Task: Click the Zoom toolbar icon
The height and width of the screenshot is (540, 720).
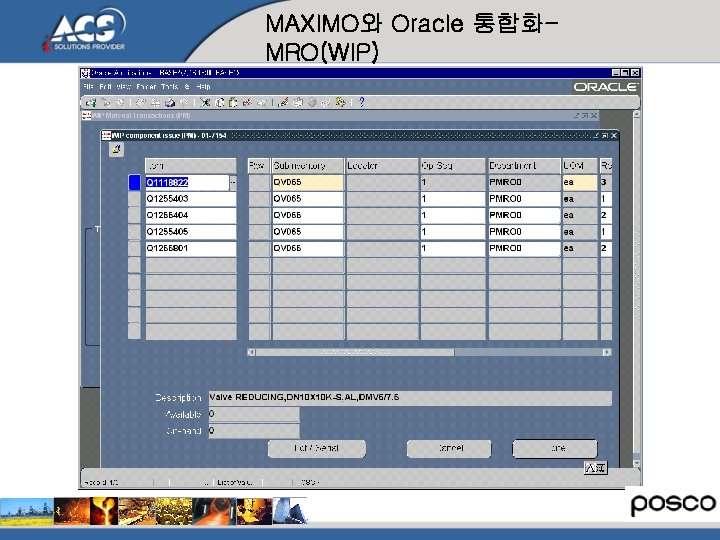Action: pyautogui.click(x=298, y=102)
